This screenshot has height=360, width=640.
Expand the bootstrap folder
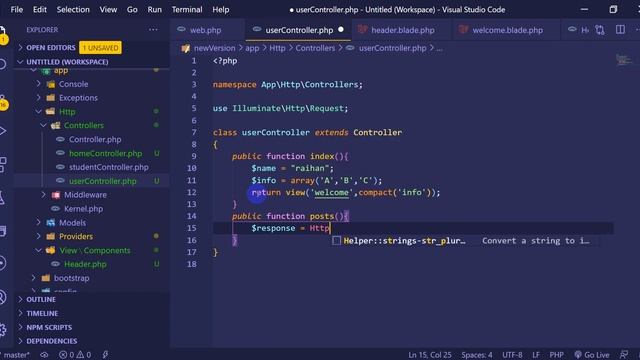(71, 278)
